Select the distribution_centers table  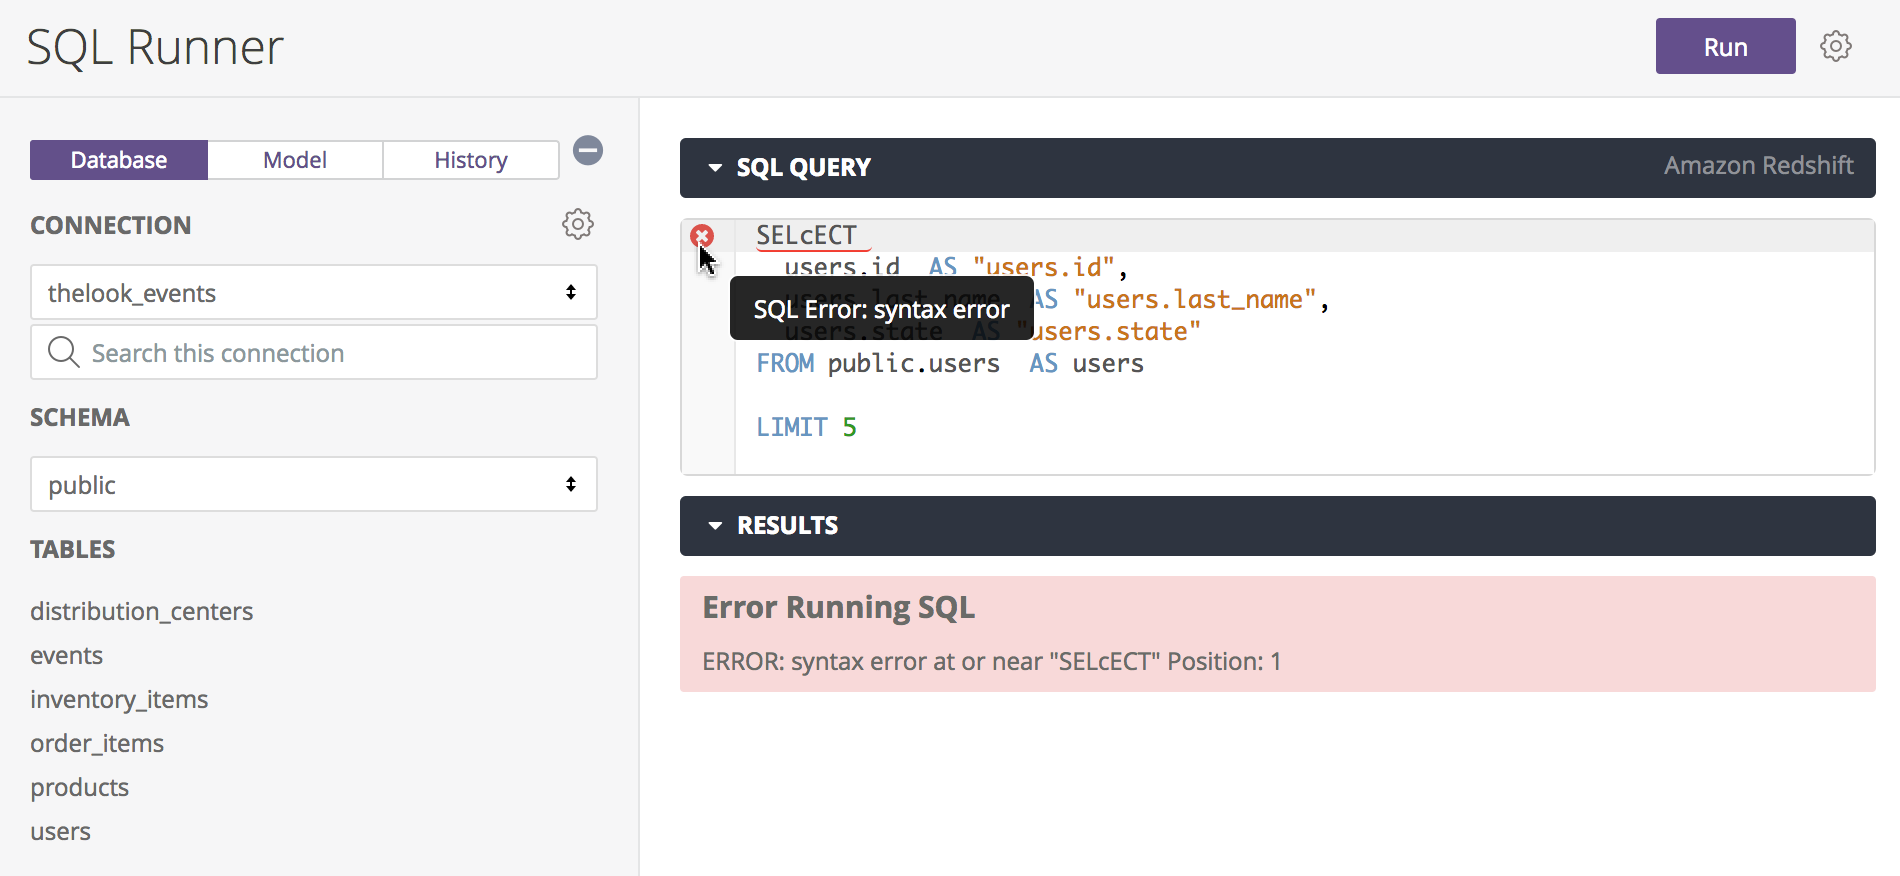(141, 611)
